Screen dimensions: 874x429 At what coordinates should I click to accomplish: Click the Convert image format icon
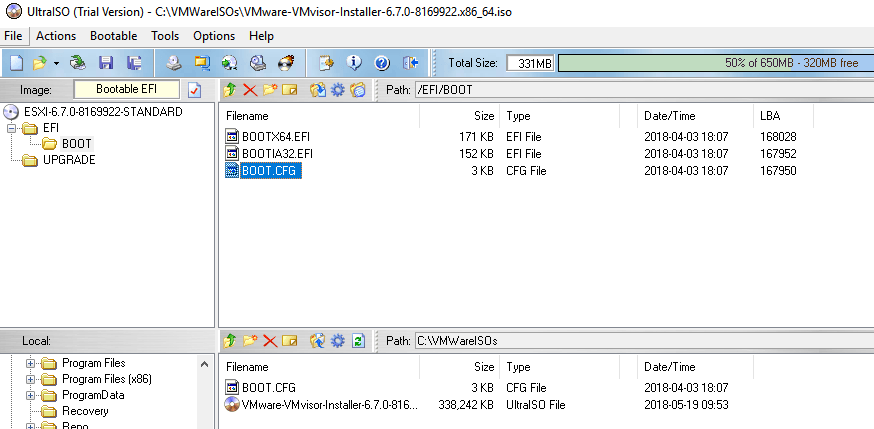click(x=202, y=63)
